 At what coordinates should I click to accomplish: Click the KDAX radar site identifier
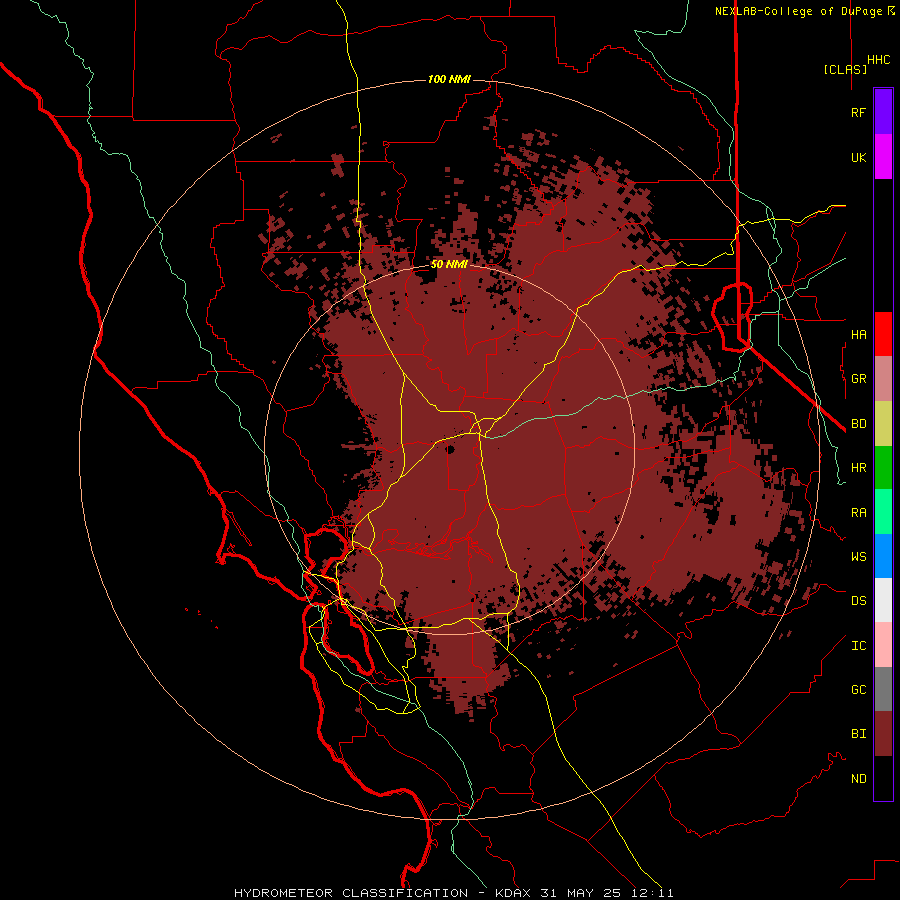tap(513, 893)
